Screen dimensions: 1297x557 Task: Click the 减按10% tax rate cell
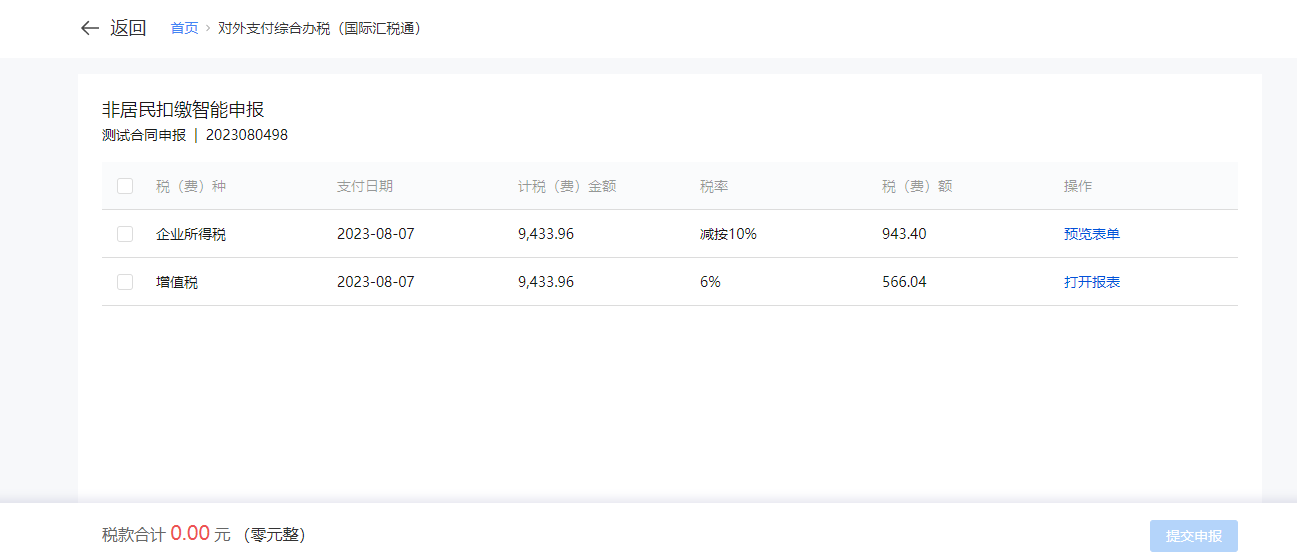tap(728, 234)
